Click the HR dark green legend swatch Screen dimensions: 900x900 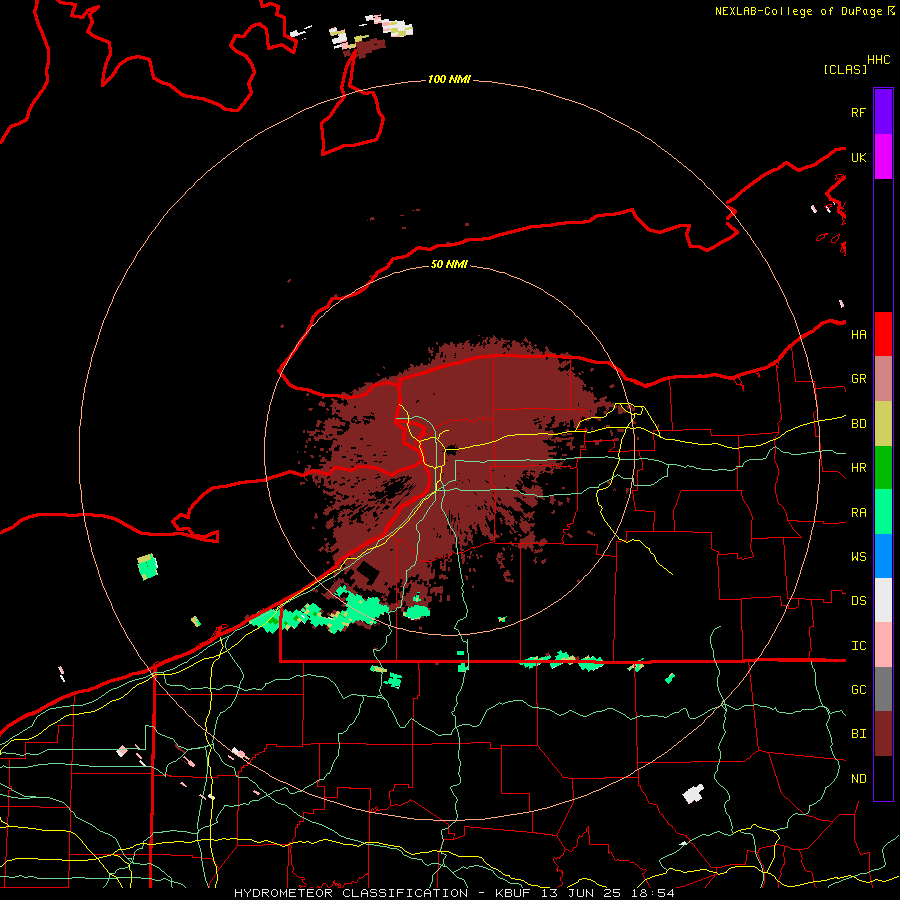[883, 468]
